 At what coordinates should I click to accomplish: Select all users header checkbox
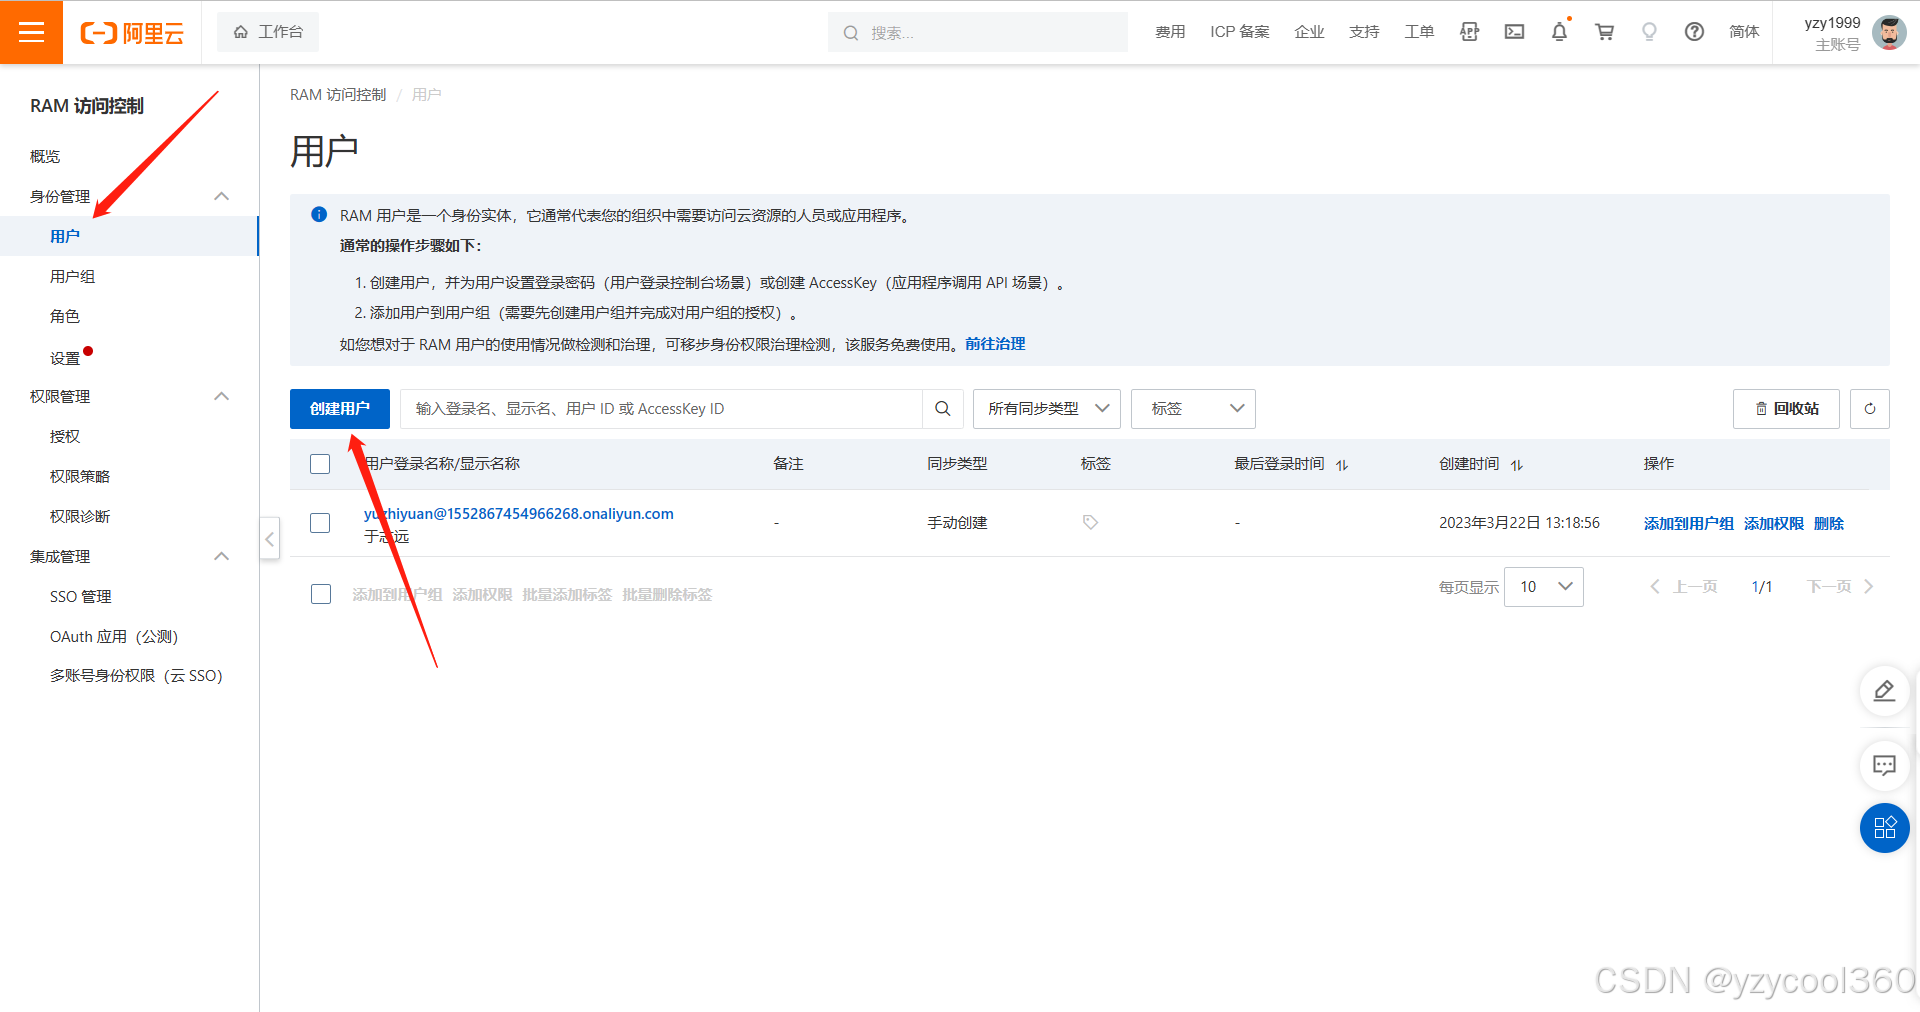tap(320, 464)
